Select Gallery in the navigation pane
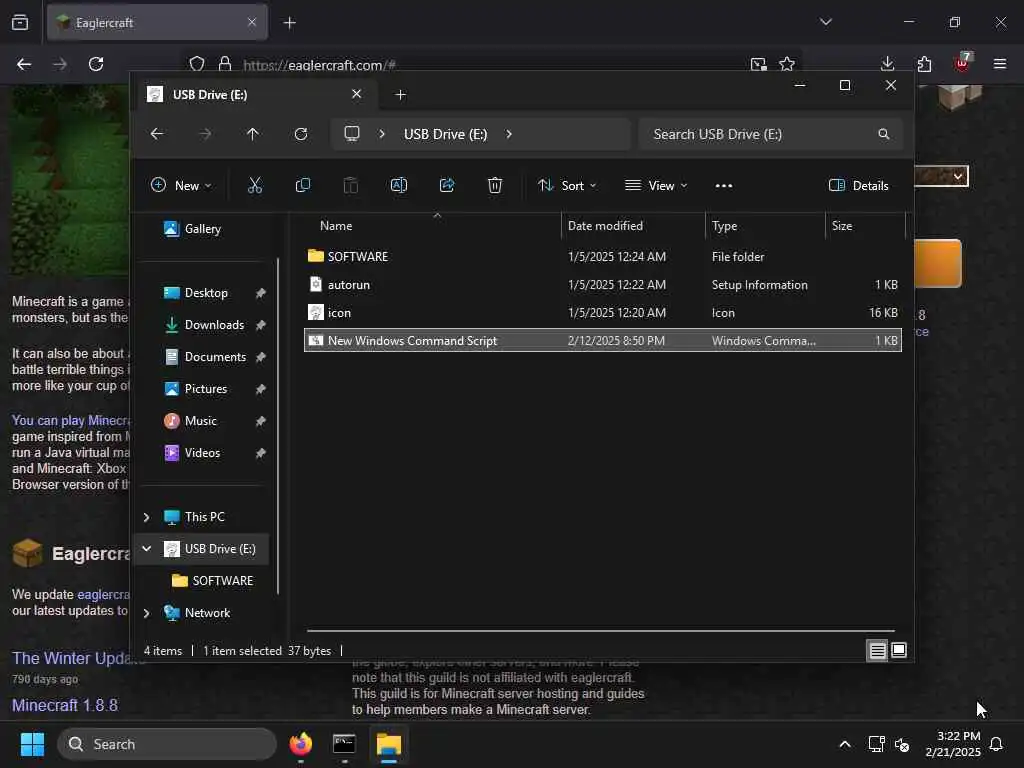Screen dimensions: 1024x768 coord(193,229)
